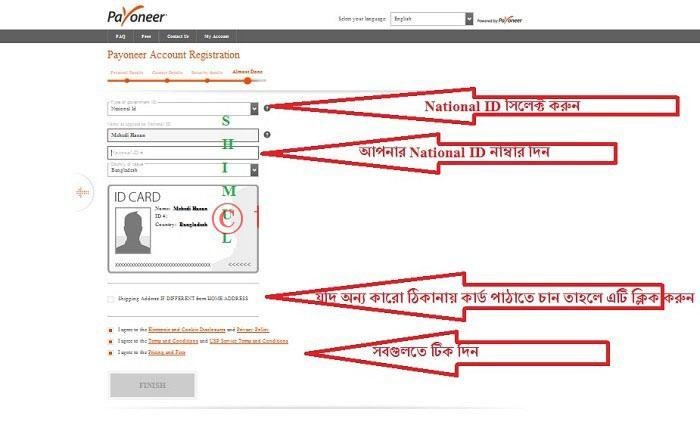Open the Type of government ID dropdown
The height and width of the screenshot is (422, 700).
click(183, 109)
